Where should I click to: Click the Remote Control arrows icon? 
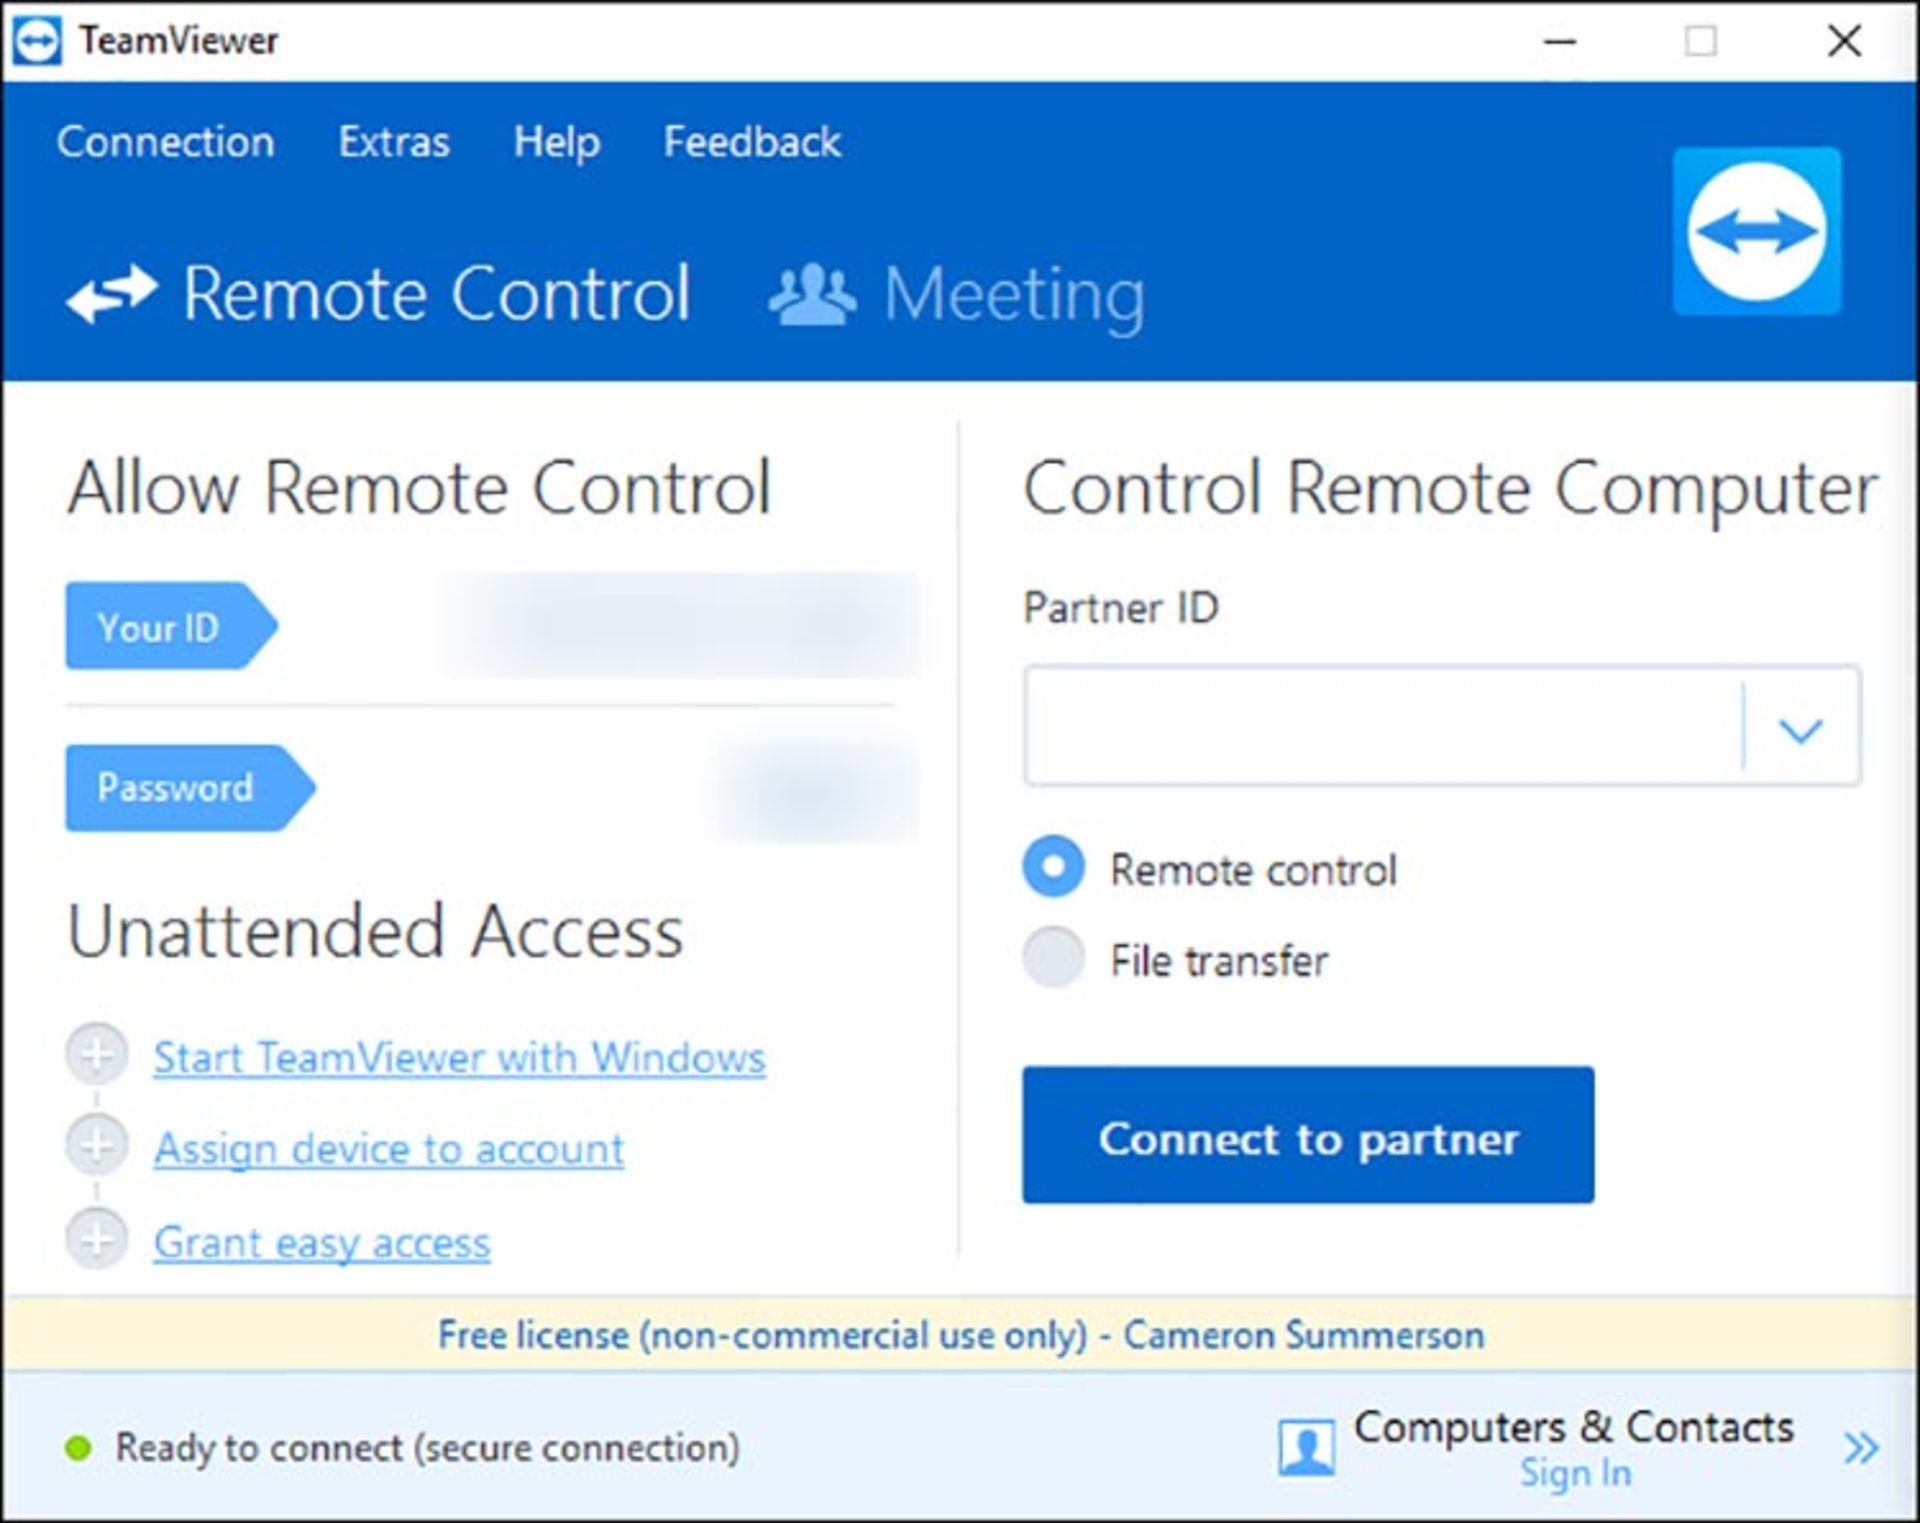111,294
